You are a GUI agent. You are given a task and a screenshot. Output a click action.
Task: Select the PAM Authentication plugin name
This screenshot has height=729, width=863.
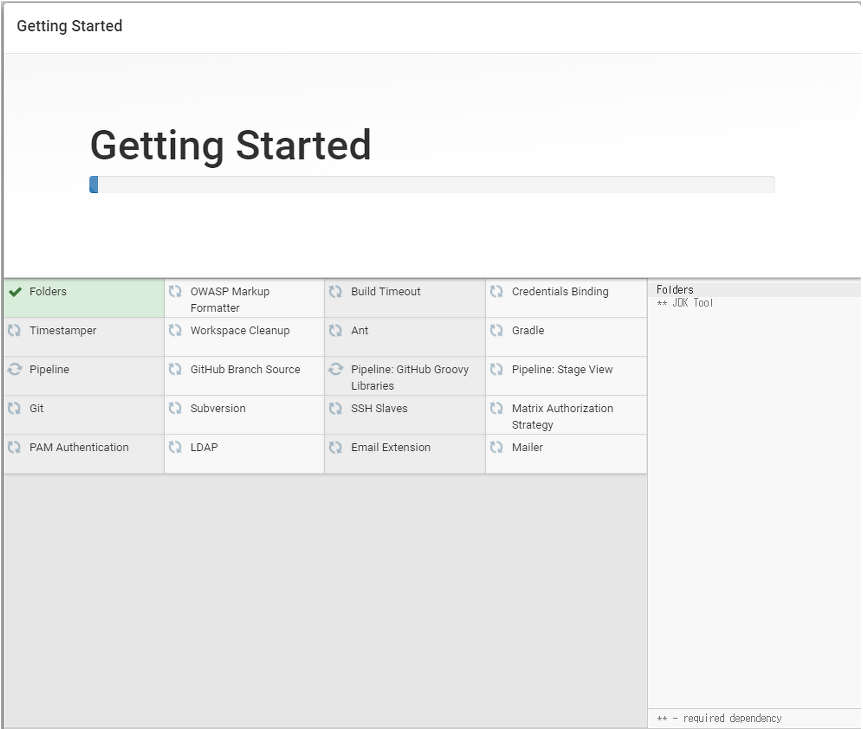pyautogui.click(x=79, y=447)
